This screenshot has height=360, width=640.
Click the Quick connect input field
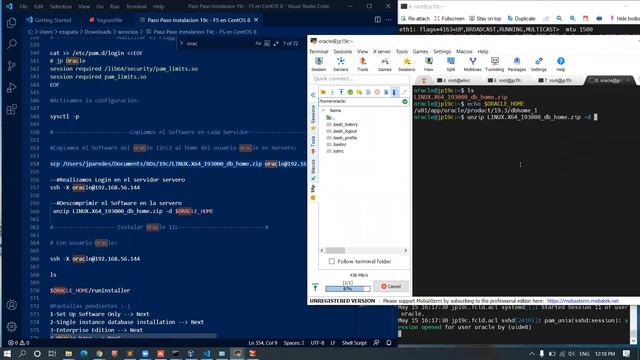pos(359,78)
